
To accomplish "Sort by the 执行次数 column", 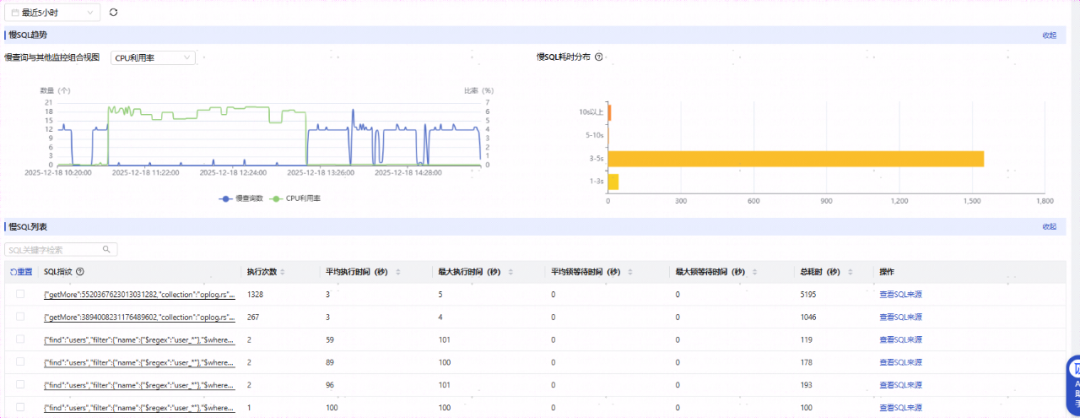I will pos(283,272).
